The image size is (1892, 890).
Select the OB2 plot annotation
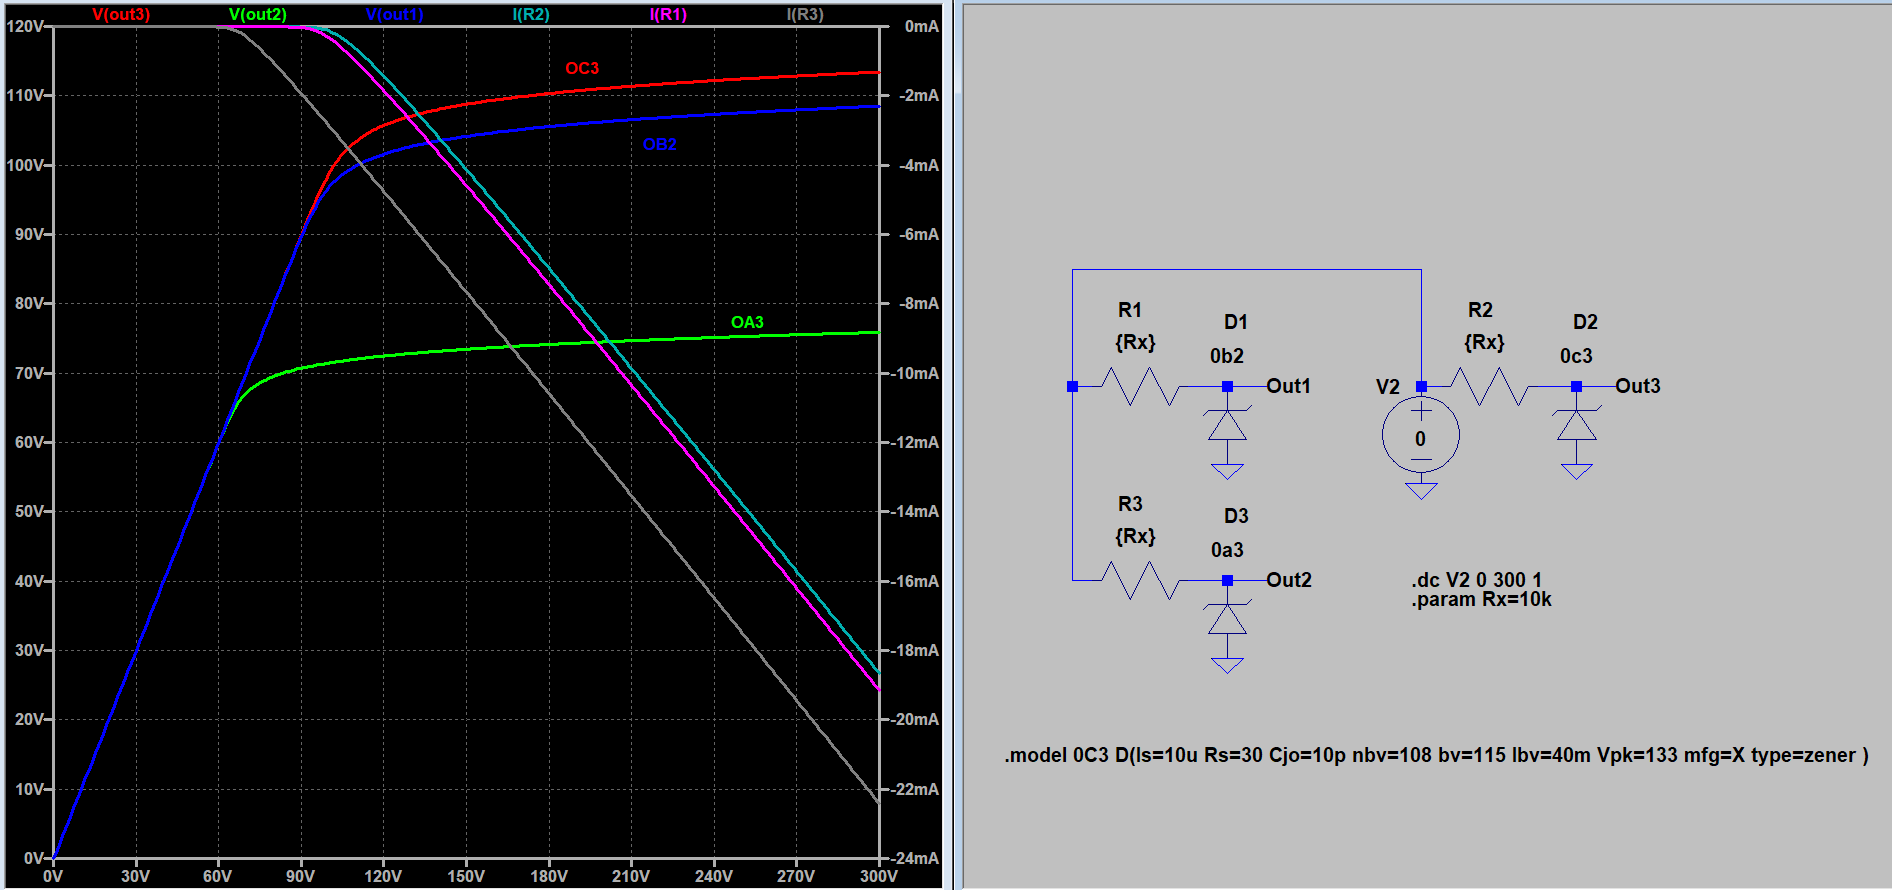click(x=660, y=144)
